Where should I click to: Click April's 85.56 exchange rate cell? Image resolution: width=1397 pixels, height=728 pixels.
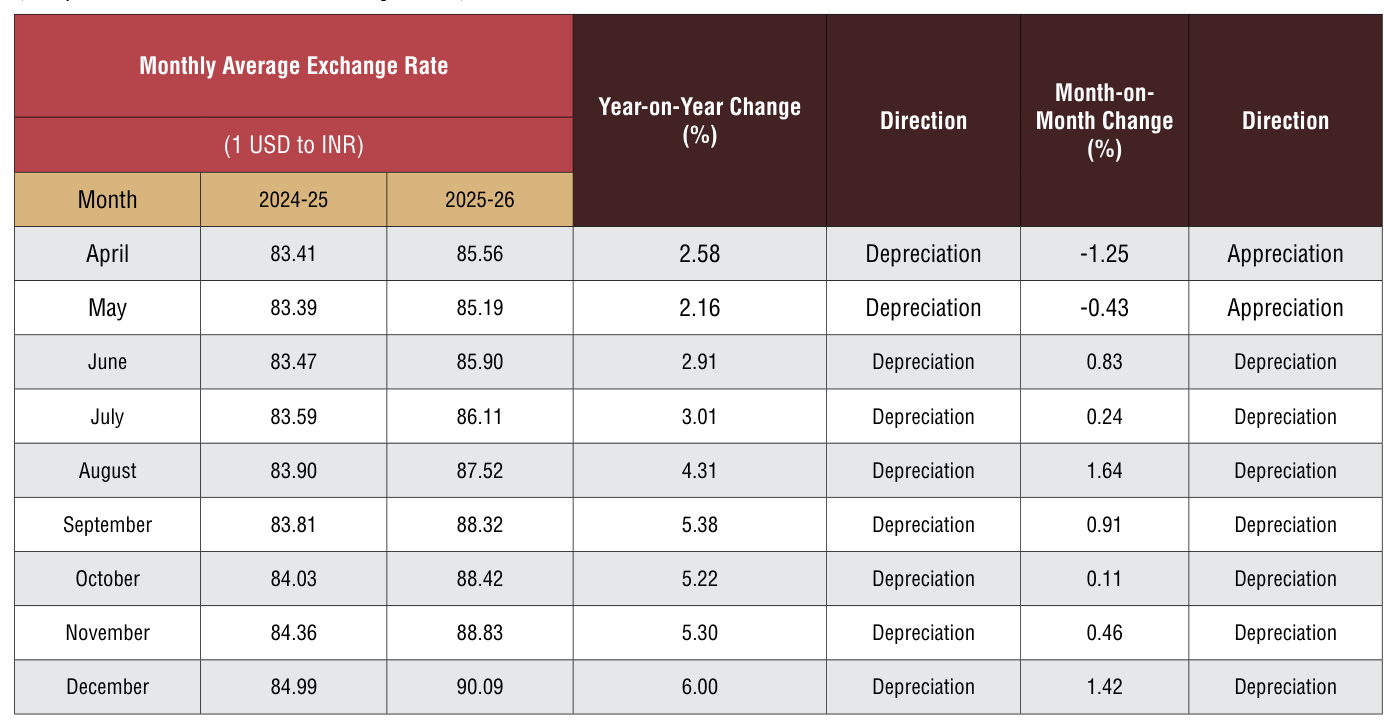[x=480, y=254]
